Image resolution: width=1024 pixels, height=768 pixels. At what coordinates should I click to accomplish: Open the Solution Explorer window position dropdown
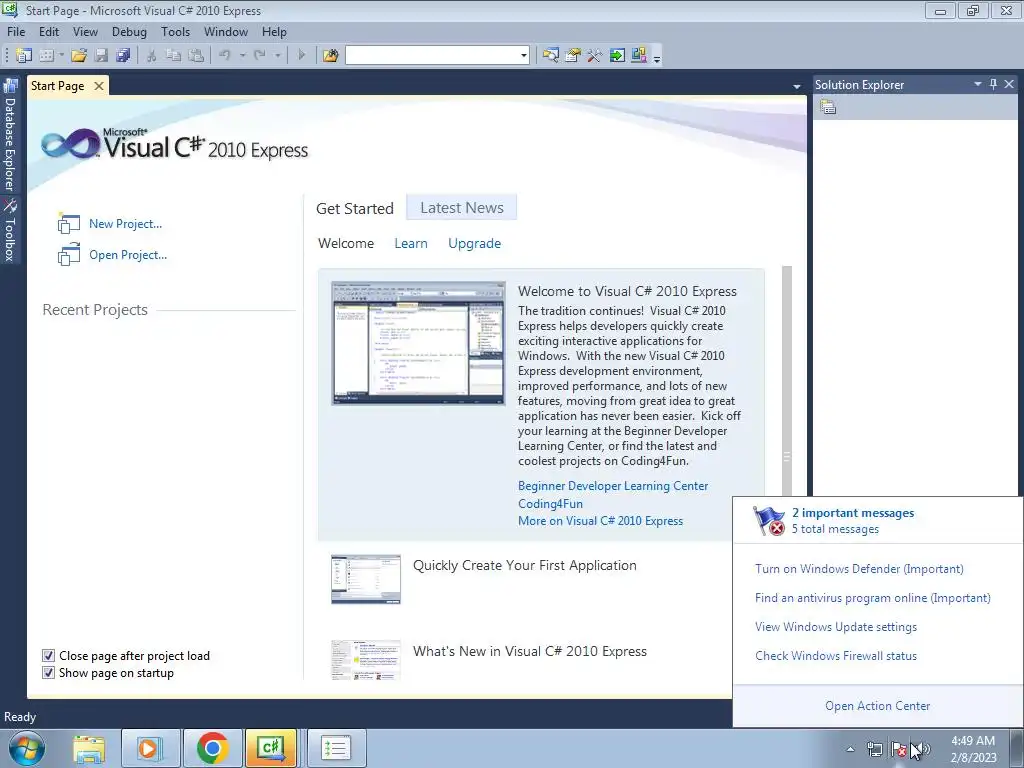978,84
